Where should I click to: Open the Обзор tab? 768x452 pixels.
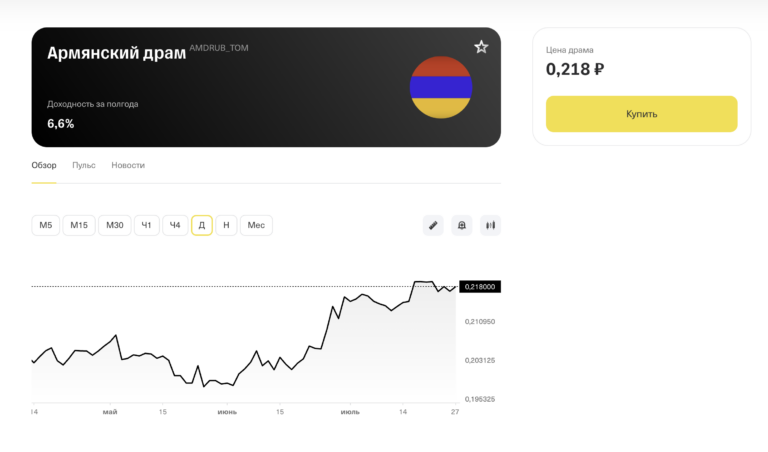coord(44,165)
